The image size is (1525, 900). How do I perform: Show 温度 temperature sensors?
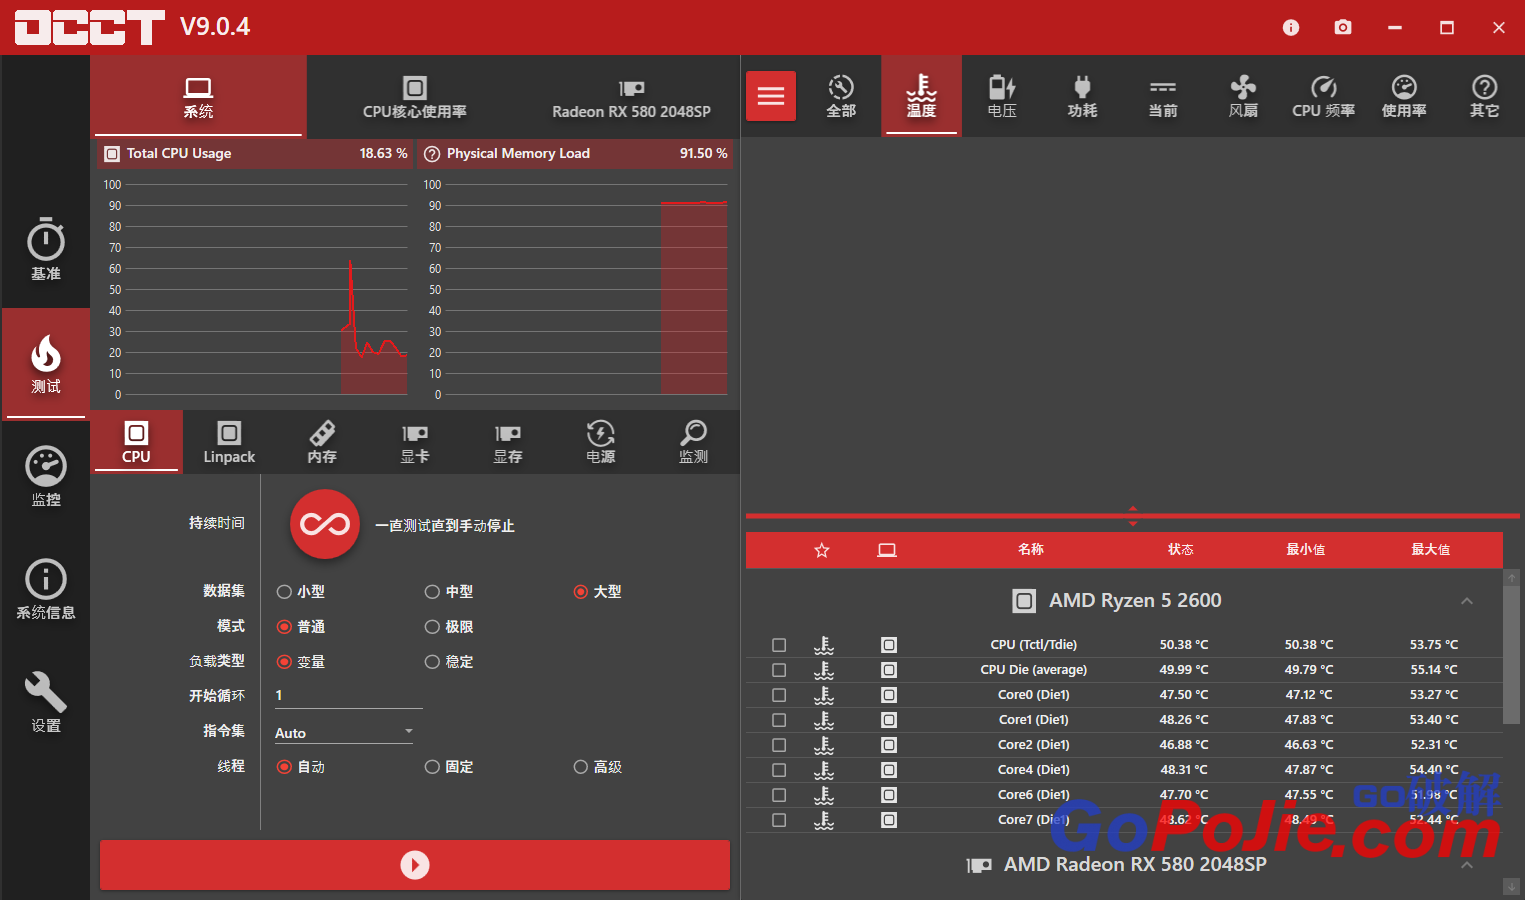pos(921,96)
